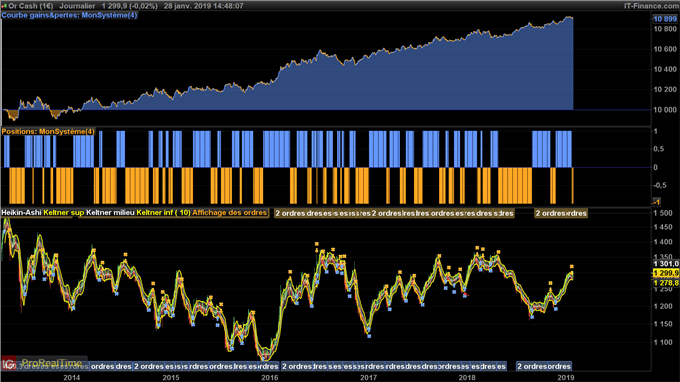The height and width of the screenshot is (382, 680).
Task: Open Courbe gains&pertes: MonSystème(4) label
Action: tap(69, 15)
